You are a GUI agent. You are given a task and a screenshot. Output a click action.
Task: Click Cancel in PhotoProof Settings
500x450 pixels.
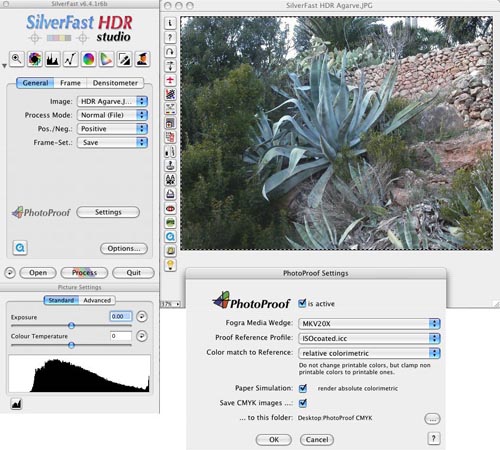click(317, 440)
